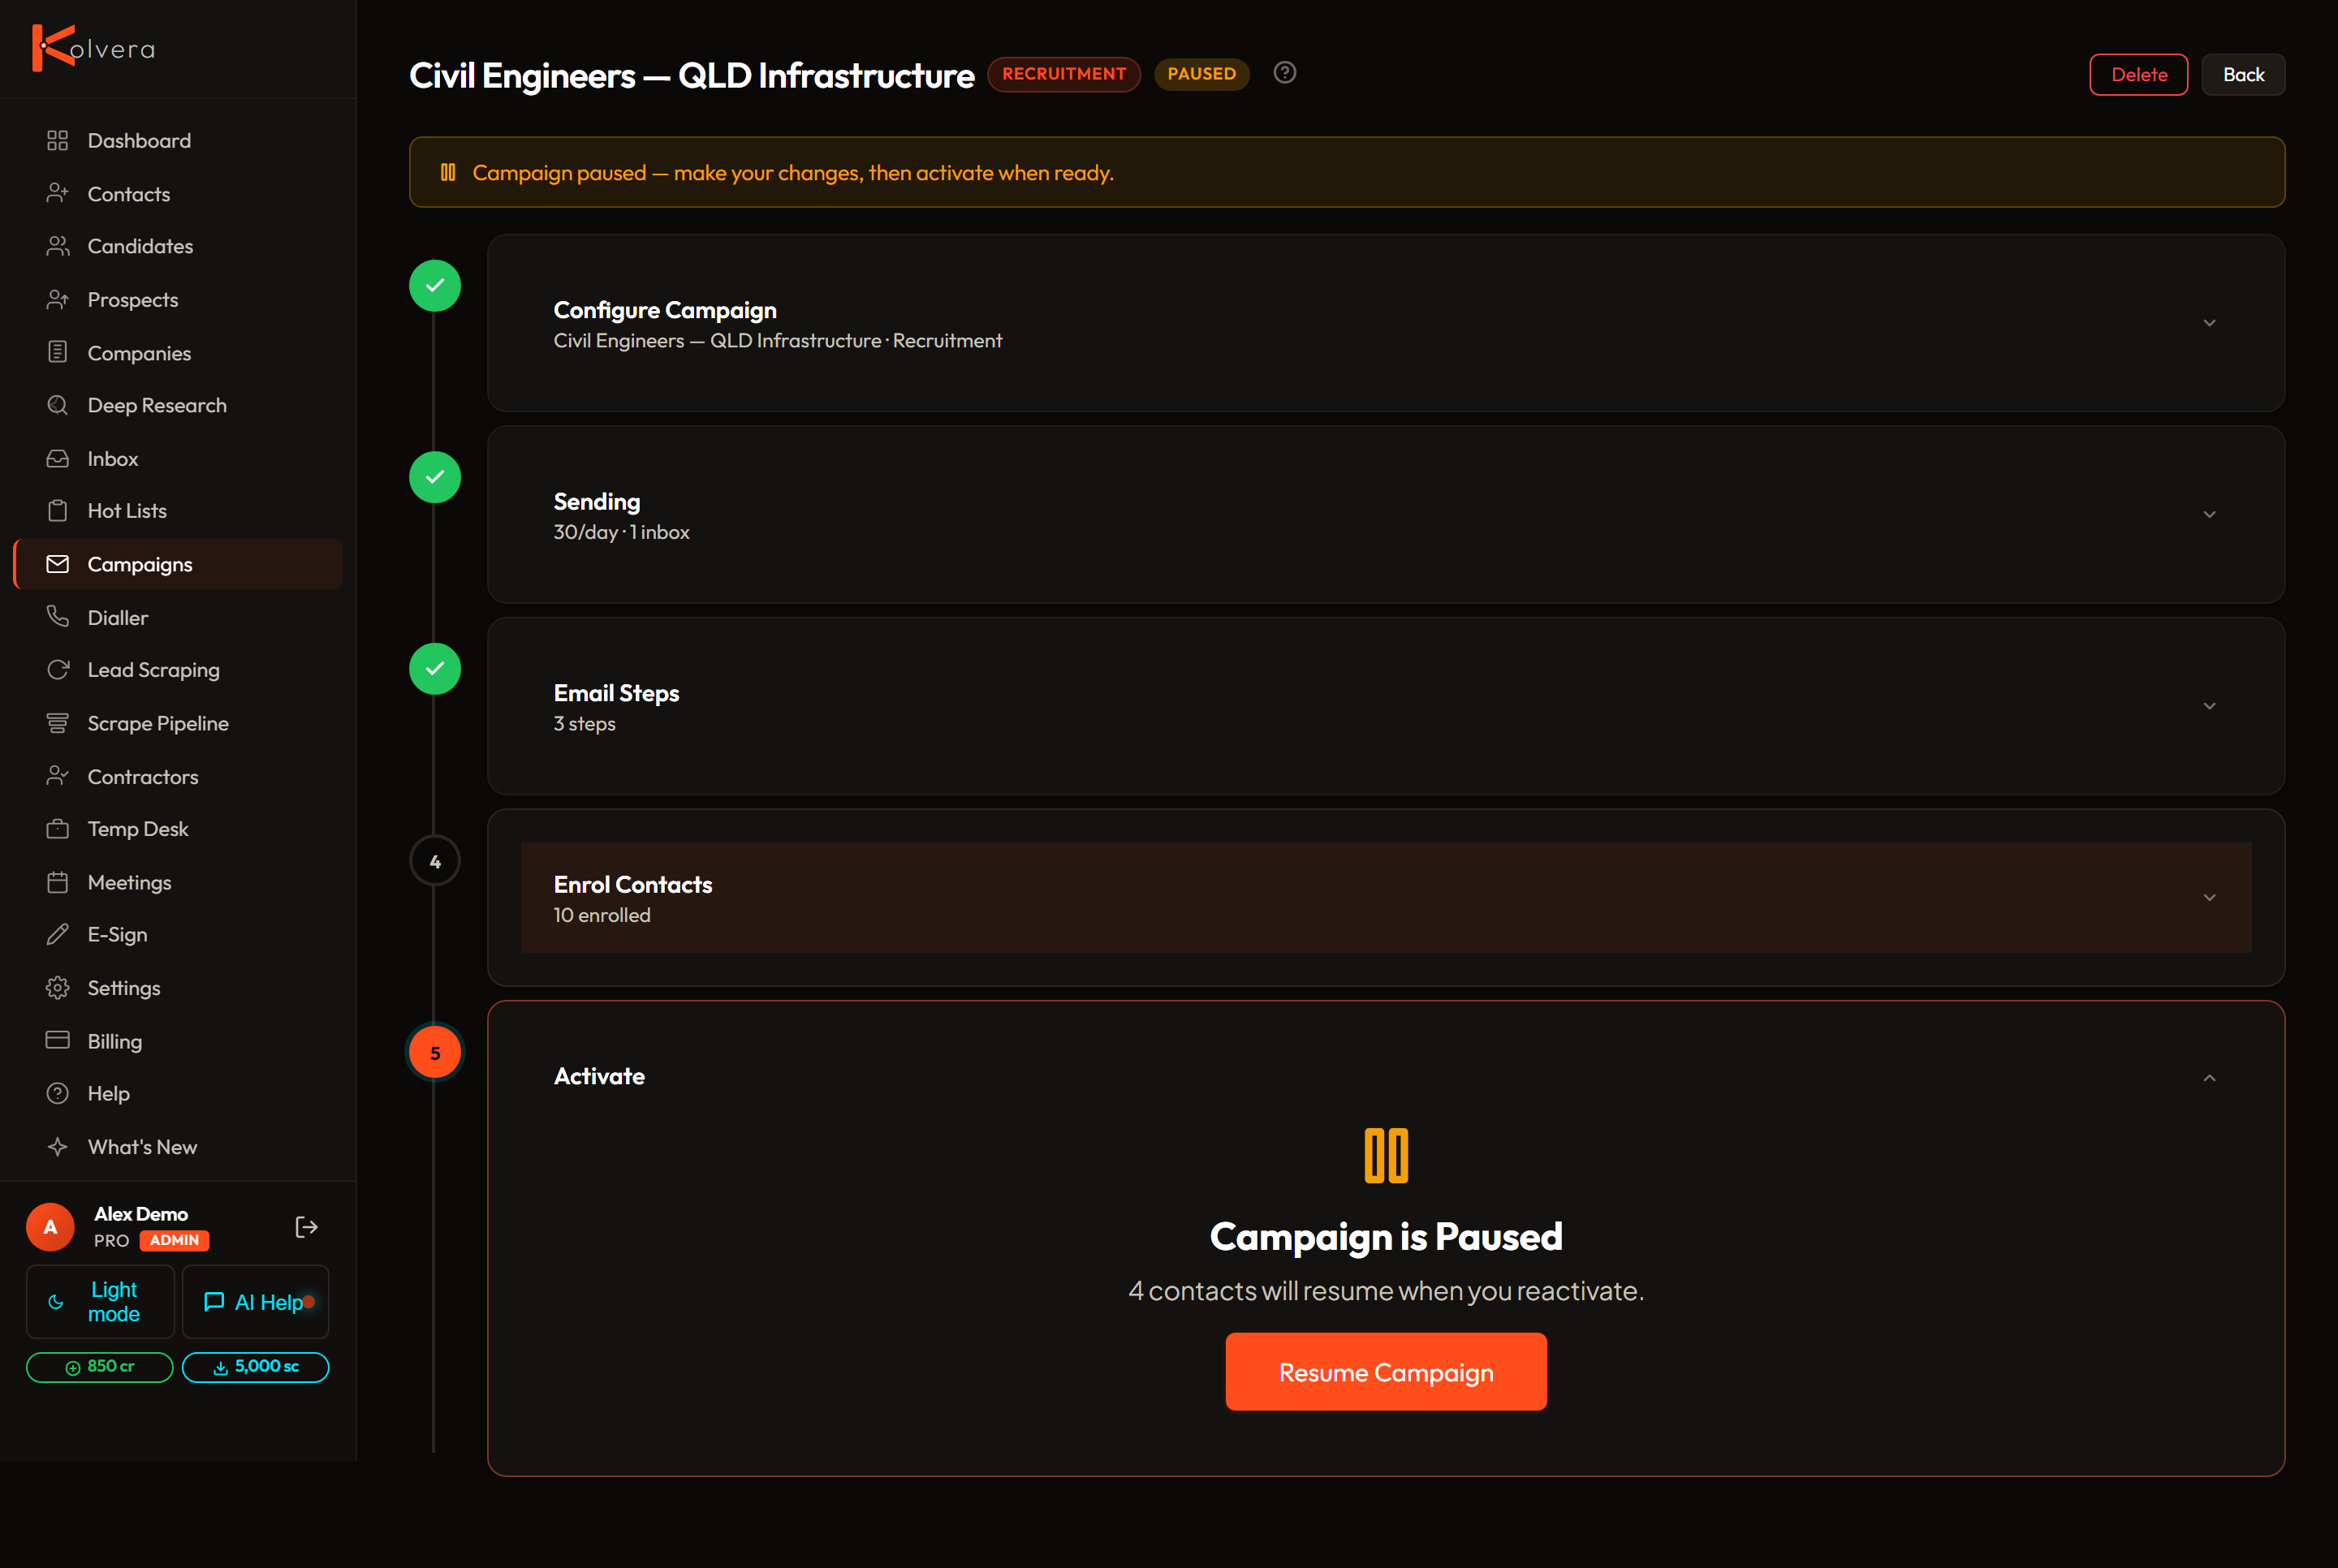
Task: Click the What's New sparkle icon
Action: (x=58, y=1147)
